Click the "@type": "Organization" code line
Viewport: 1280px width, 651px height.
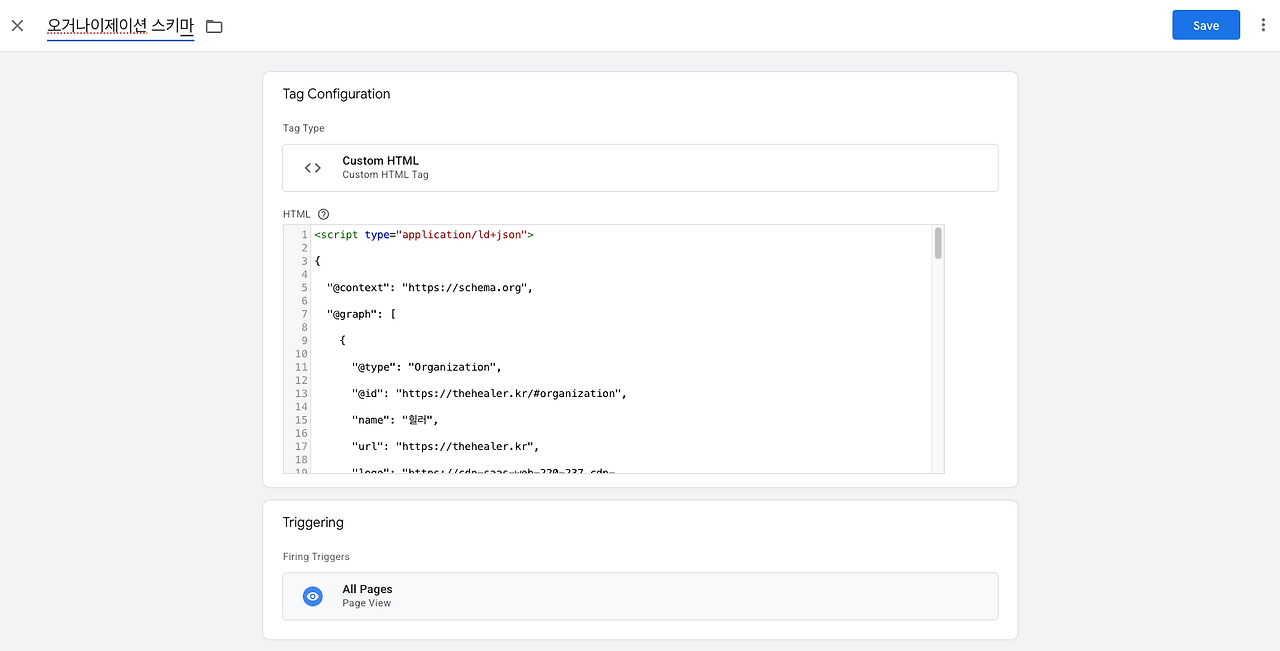pyautogui.click(x=426, y=367)
